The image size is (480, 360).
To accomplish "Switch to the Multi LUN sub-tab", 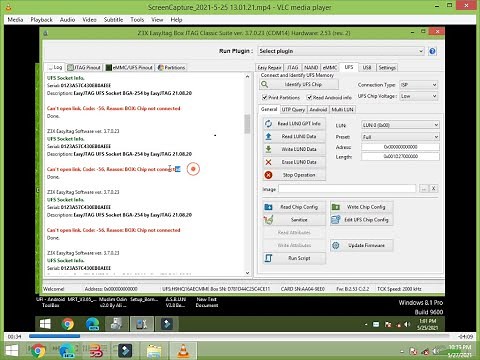I will [342, 109].
